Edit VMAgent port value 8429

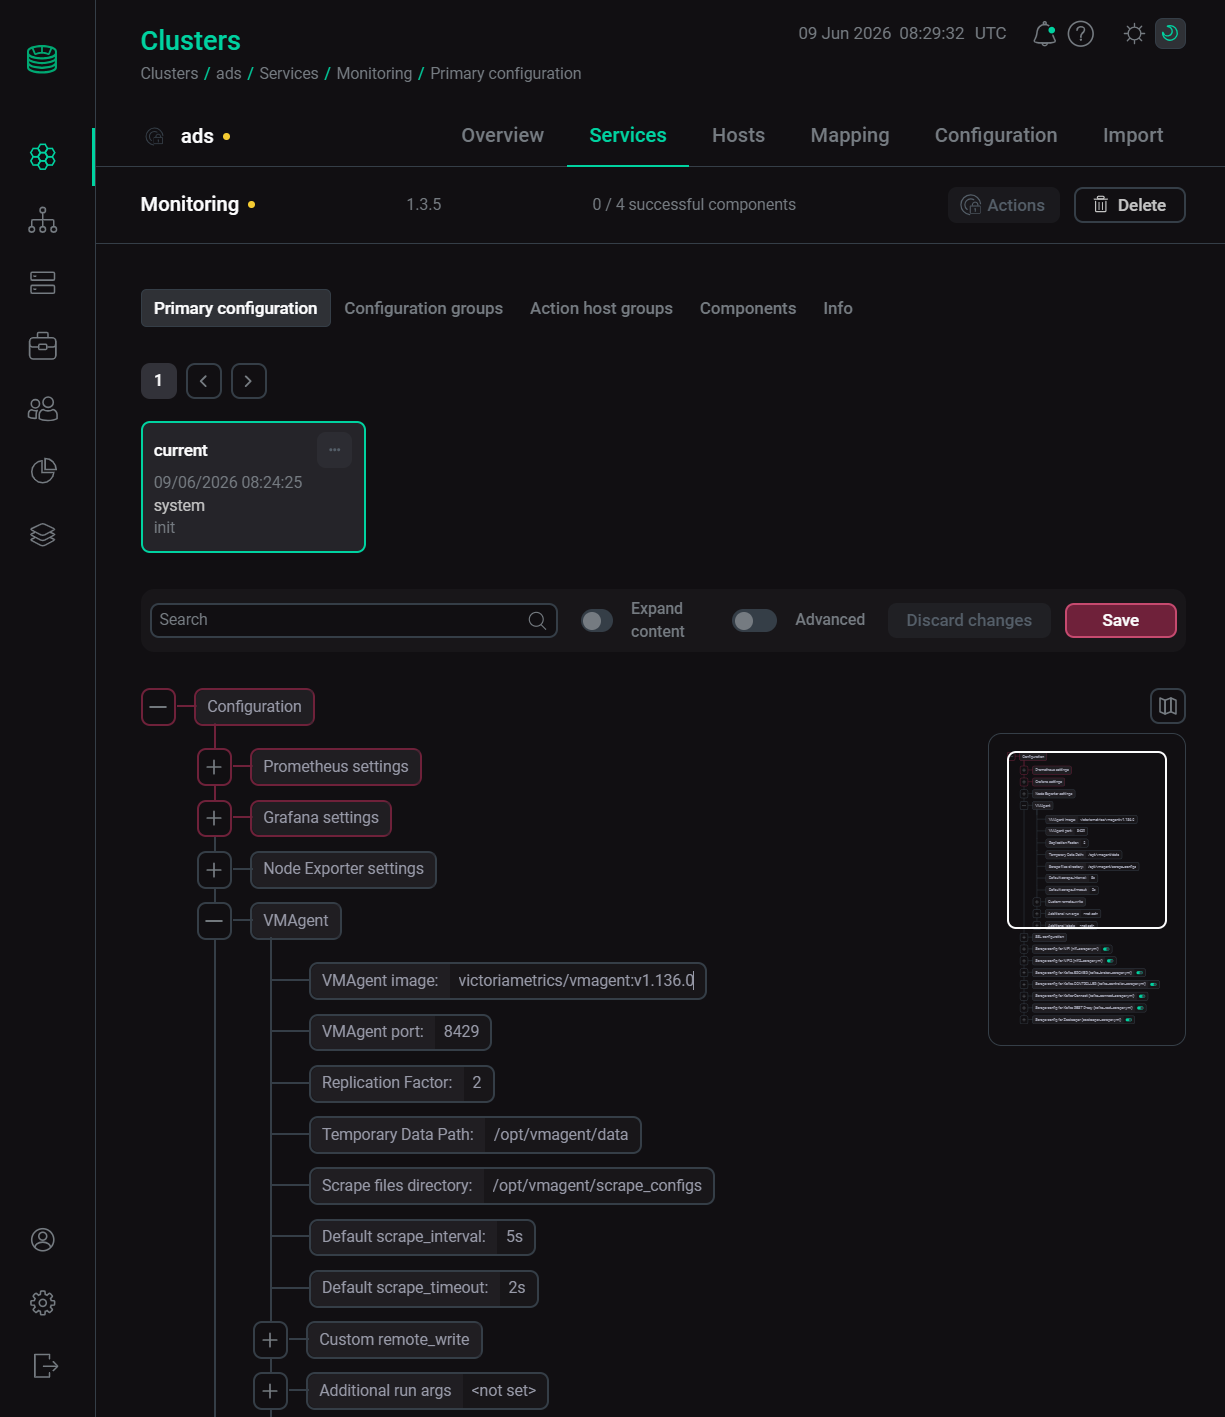point(462,1032)
